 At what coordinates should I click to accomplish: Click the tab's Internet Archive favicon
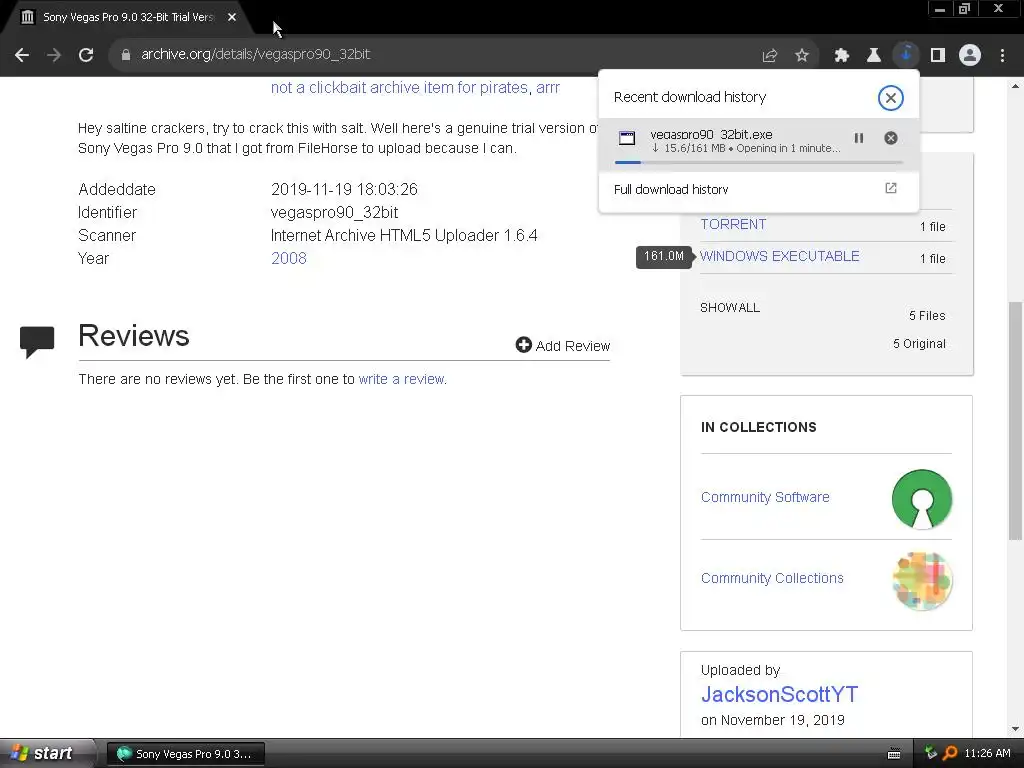click(x=27, y=17)
